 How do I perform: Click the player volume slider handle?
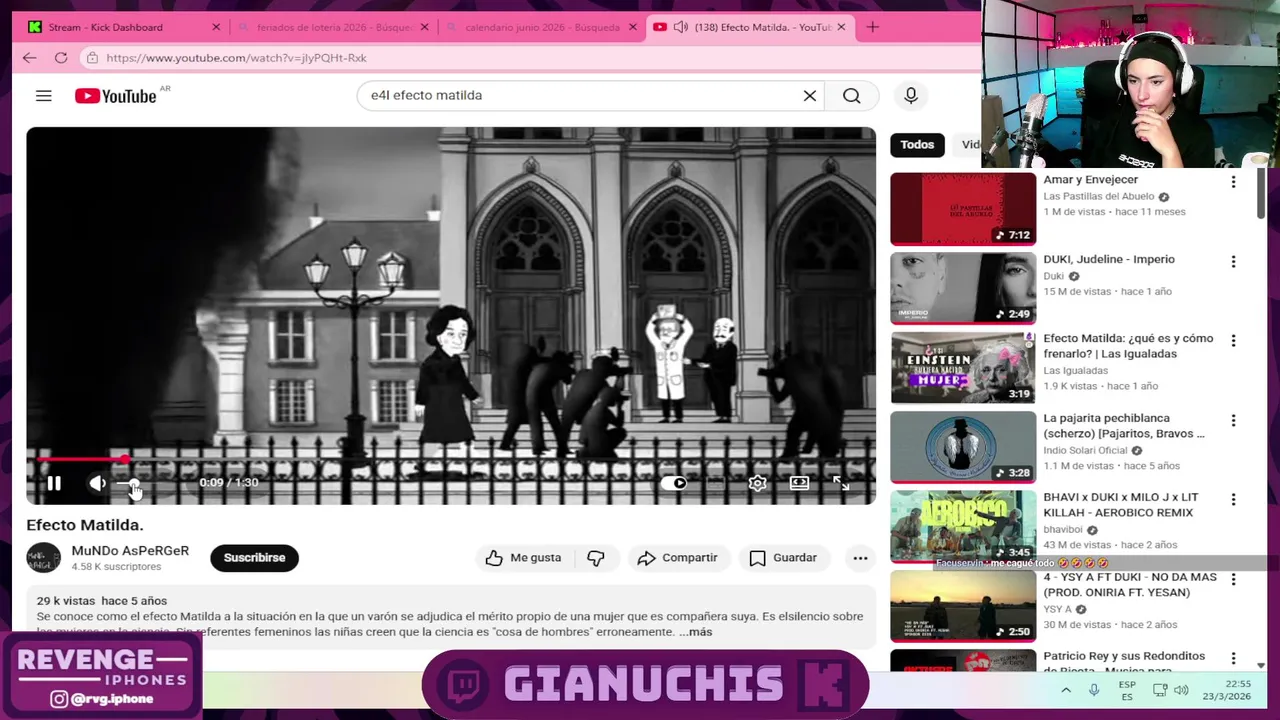coord(134,483)
